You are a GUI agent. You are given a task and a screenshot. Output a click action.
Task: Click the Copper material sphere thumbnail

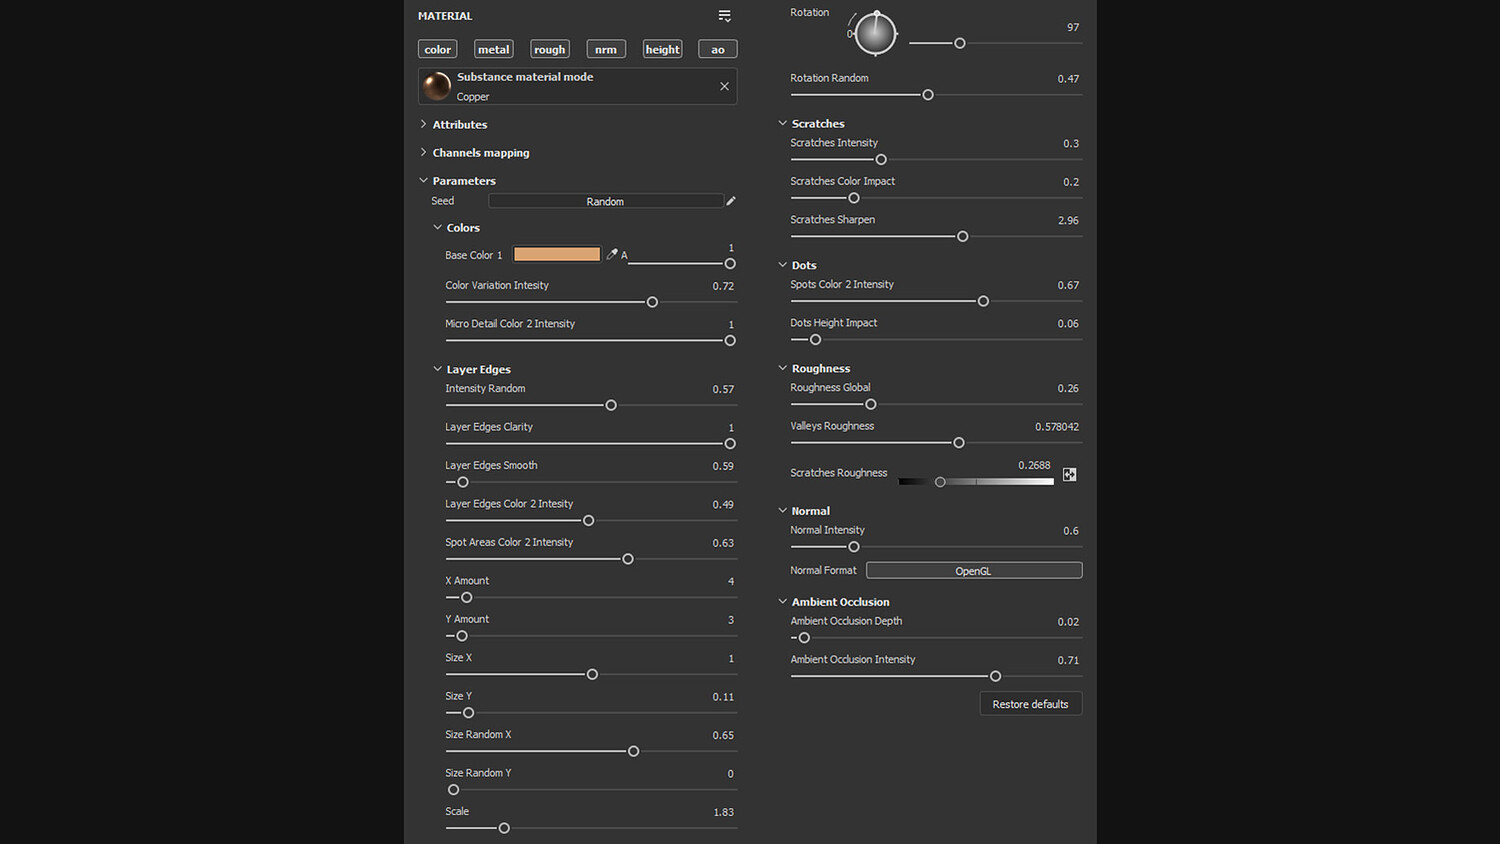point(437,87)
